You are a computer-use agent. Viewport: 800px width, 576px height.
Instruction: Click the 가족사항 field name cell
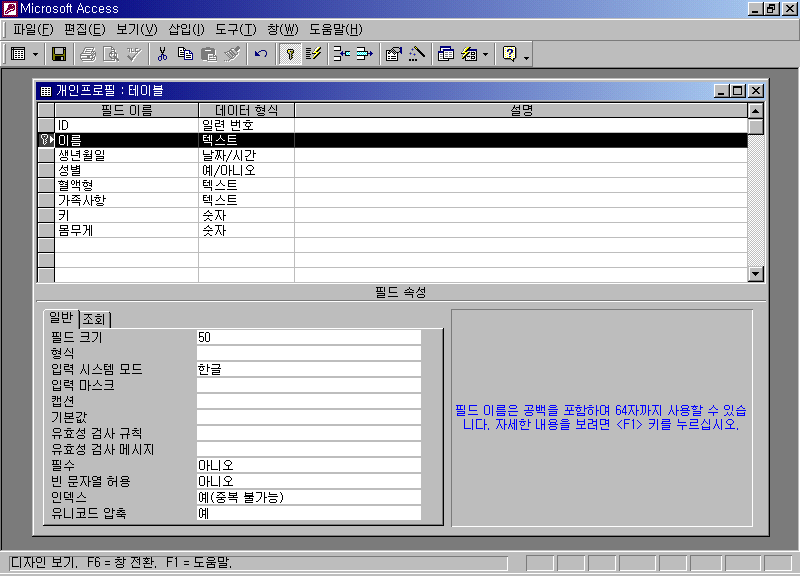tap(127, 200)
